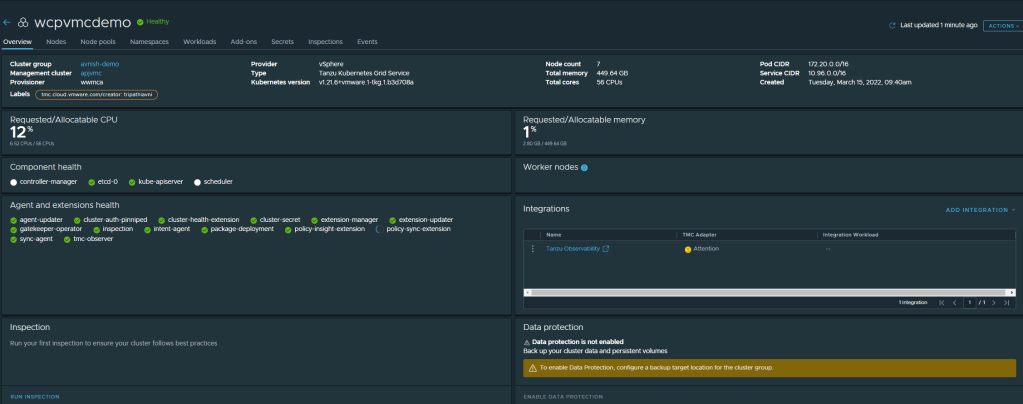This screenshot has width=1023, height=404.
Task: Expand the Actions dropdown
Action: (1001, 26)
